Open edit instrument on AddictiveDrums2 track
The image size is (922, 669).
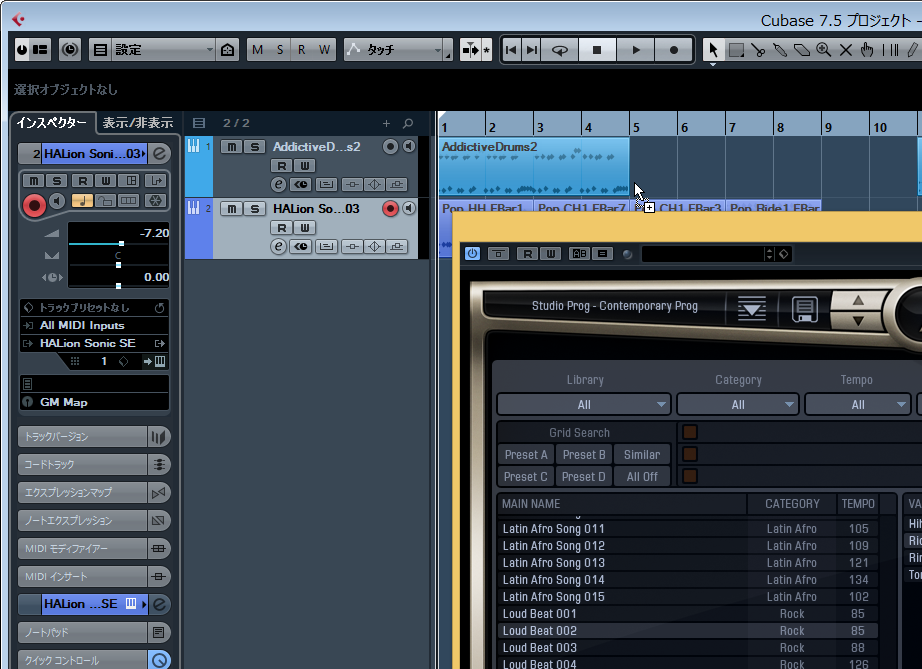(279, 184)
